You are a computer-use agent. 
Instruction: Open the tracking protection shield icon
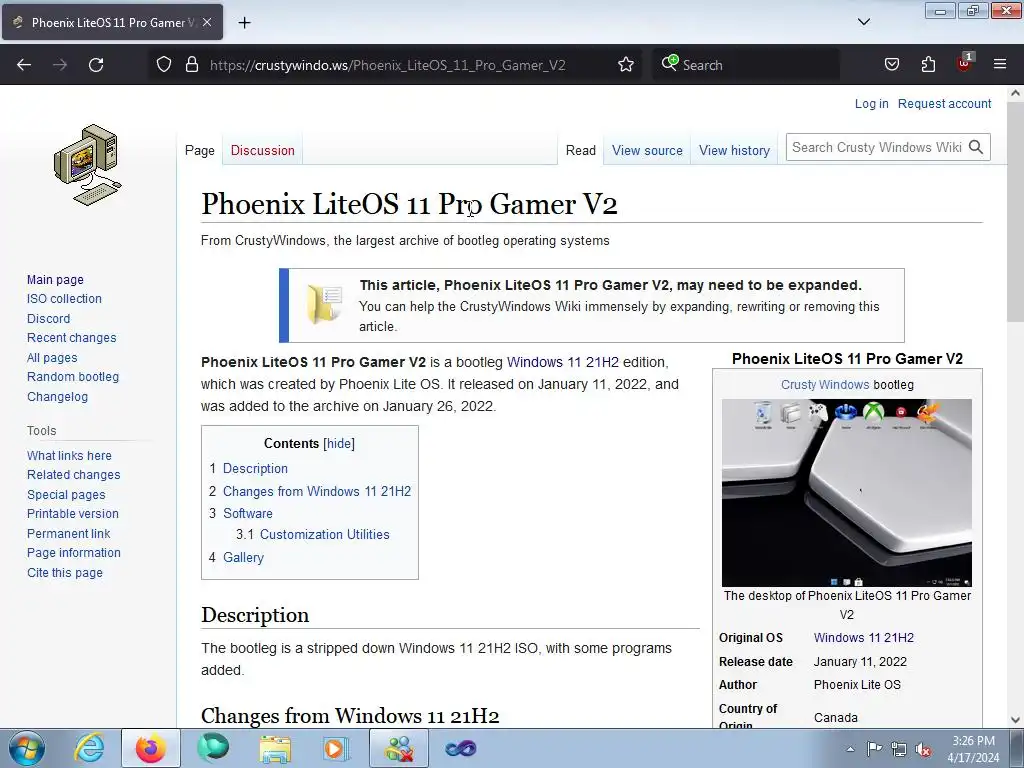click(164, 65)
